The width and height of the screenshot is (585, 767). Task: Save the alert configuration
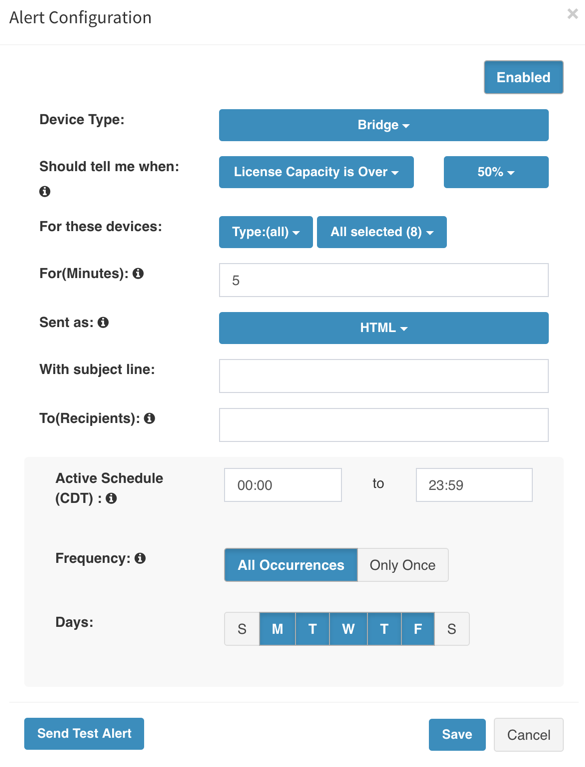[457, 735]
